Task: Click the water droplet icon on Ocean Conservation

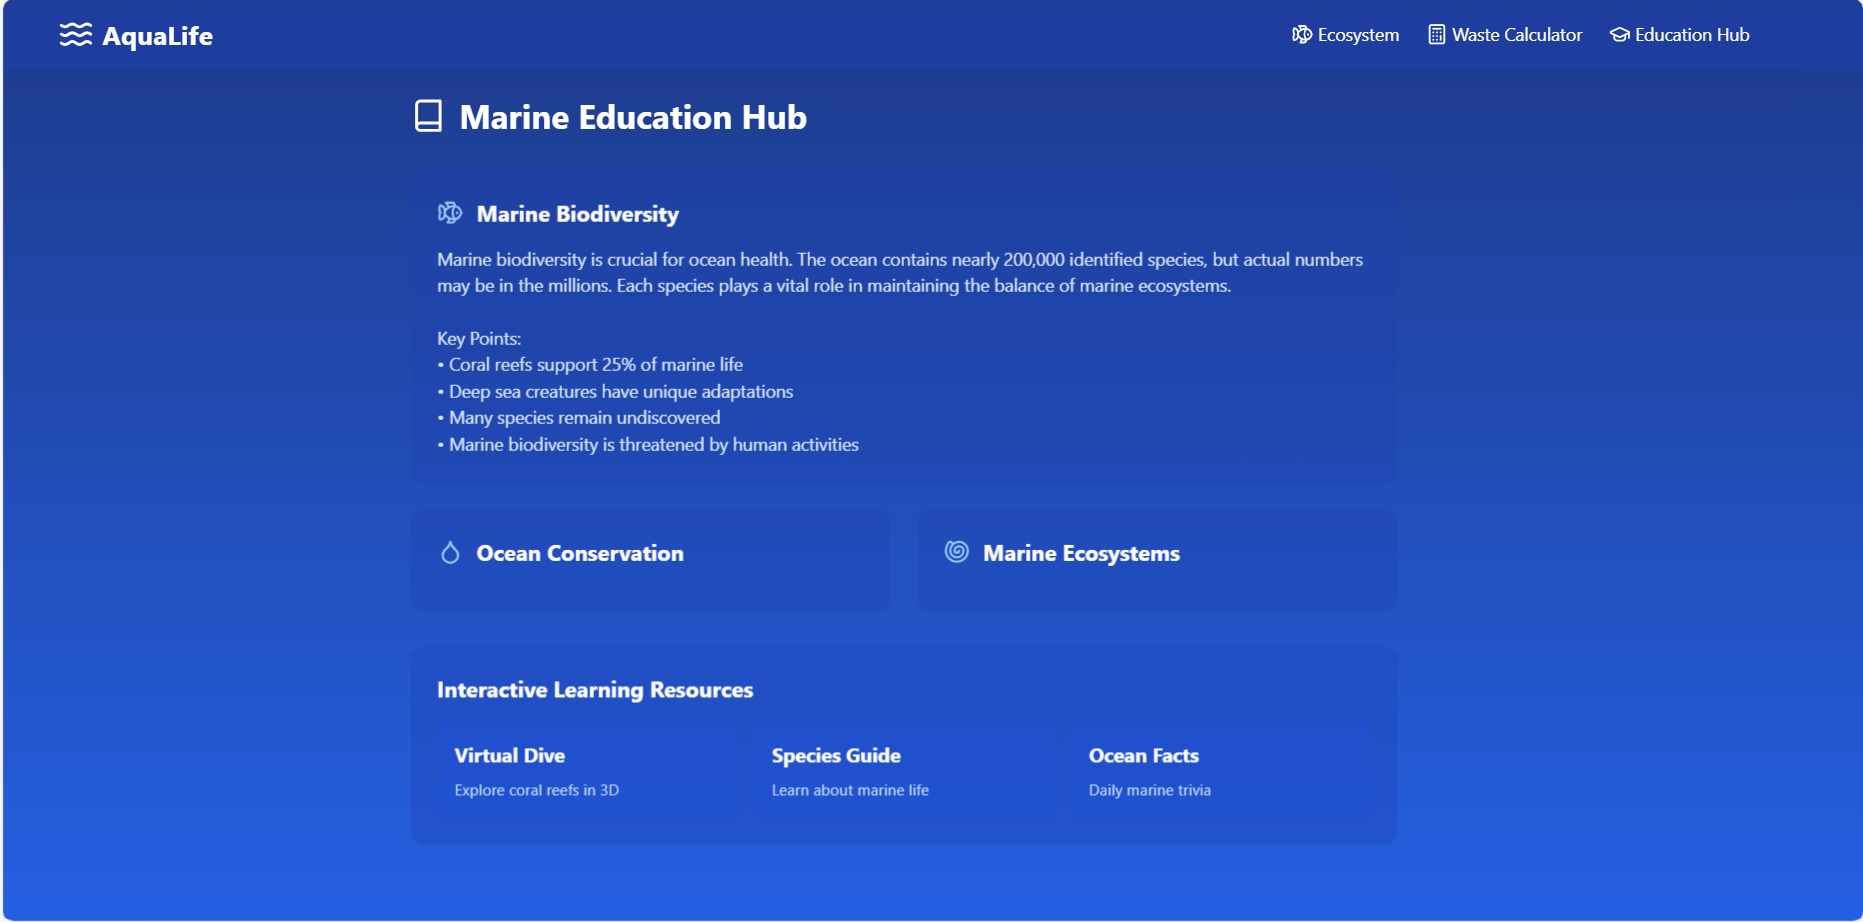Action: (450, 551)
